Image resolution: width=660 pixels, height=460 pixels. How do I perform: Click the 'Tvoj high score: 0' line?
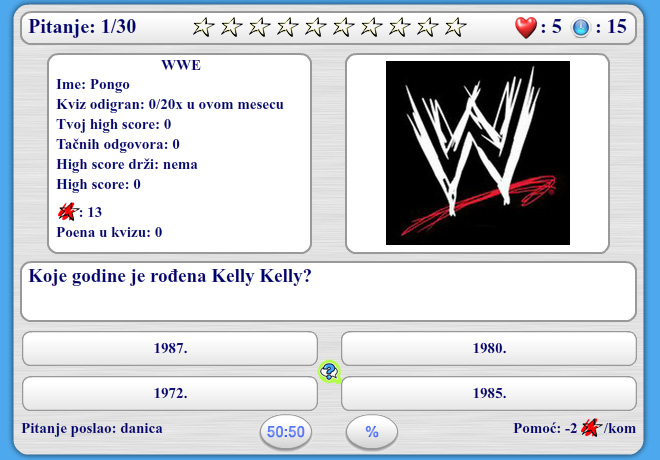coord(114,125)
